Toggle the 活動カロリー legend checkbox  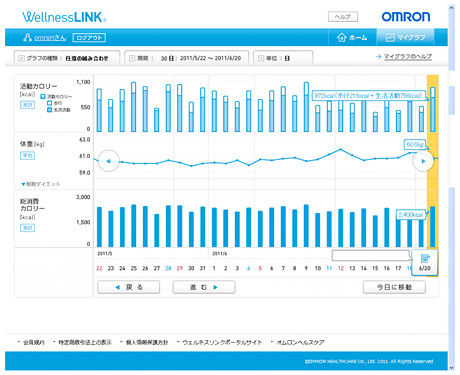click(43, 97)
